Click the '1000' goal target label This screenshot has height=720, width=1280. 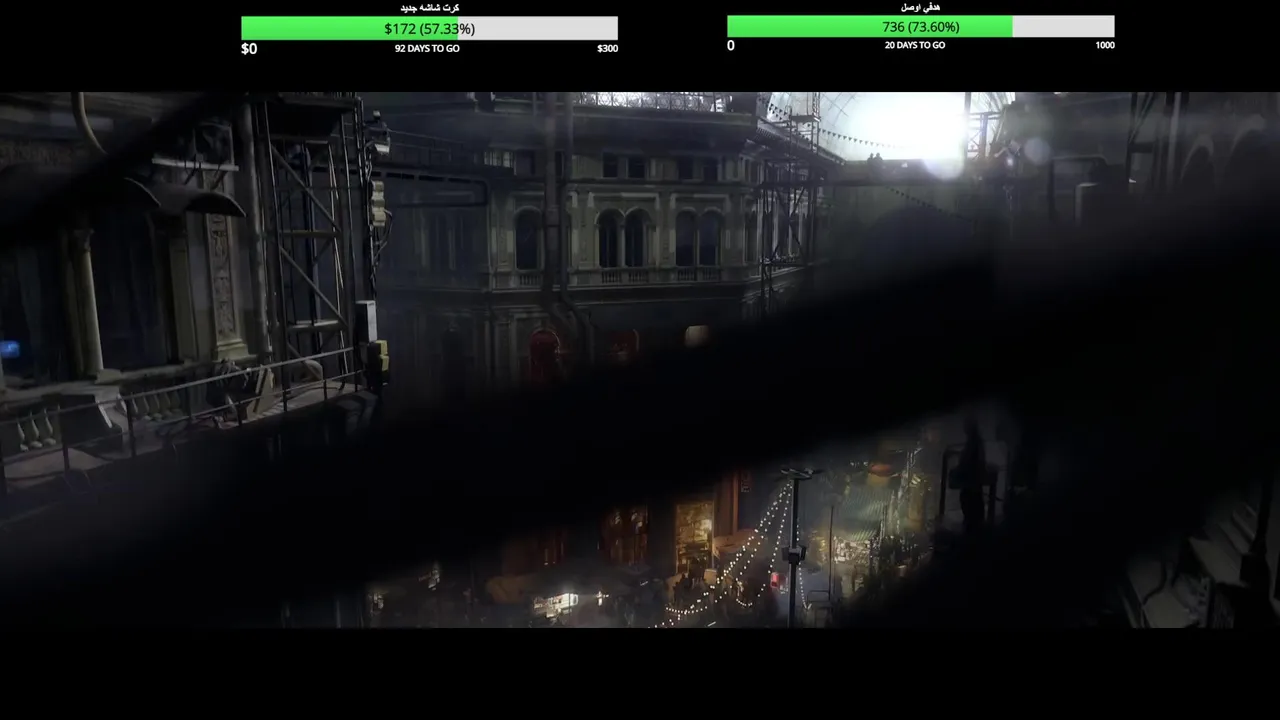click(1104, 45)
